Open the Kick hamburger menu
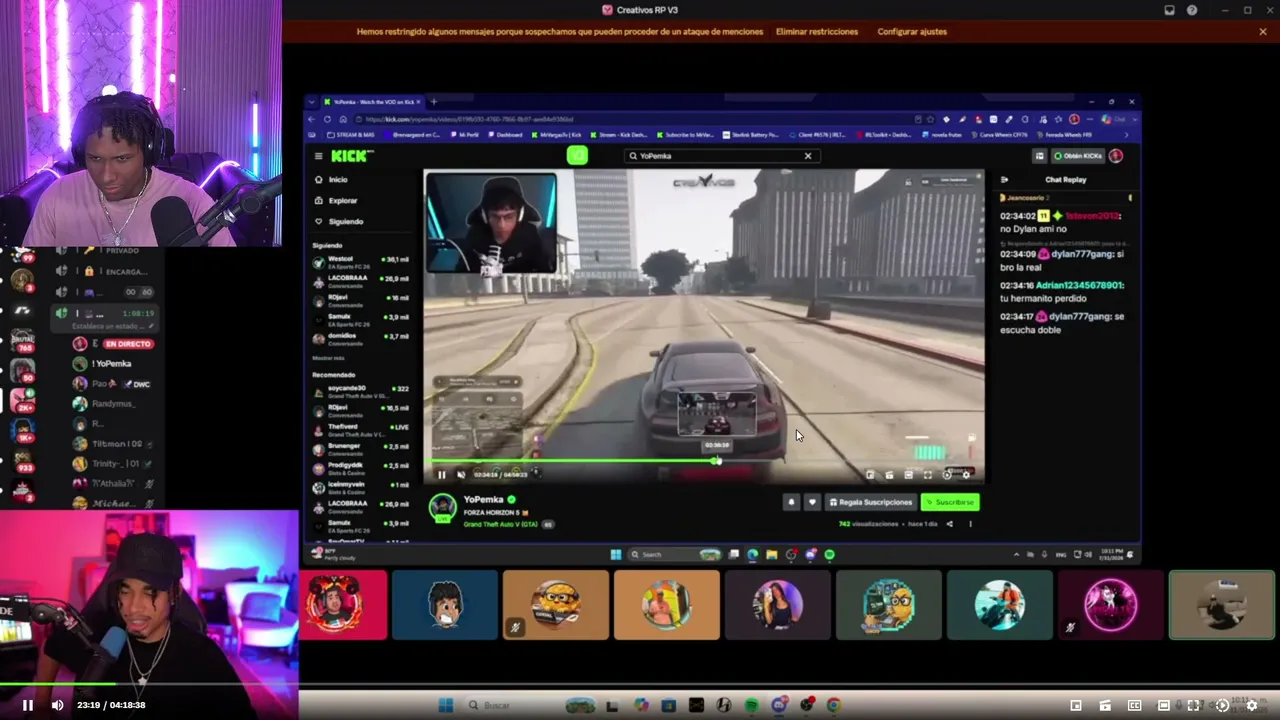 coord(319,156)
